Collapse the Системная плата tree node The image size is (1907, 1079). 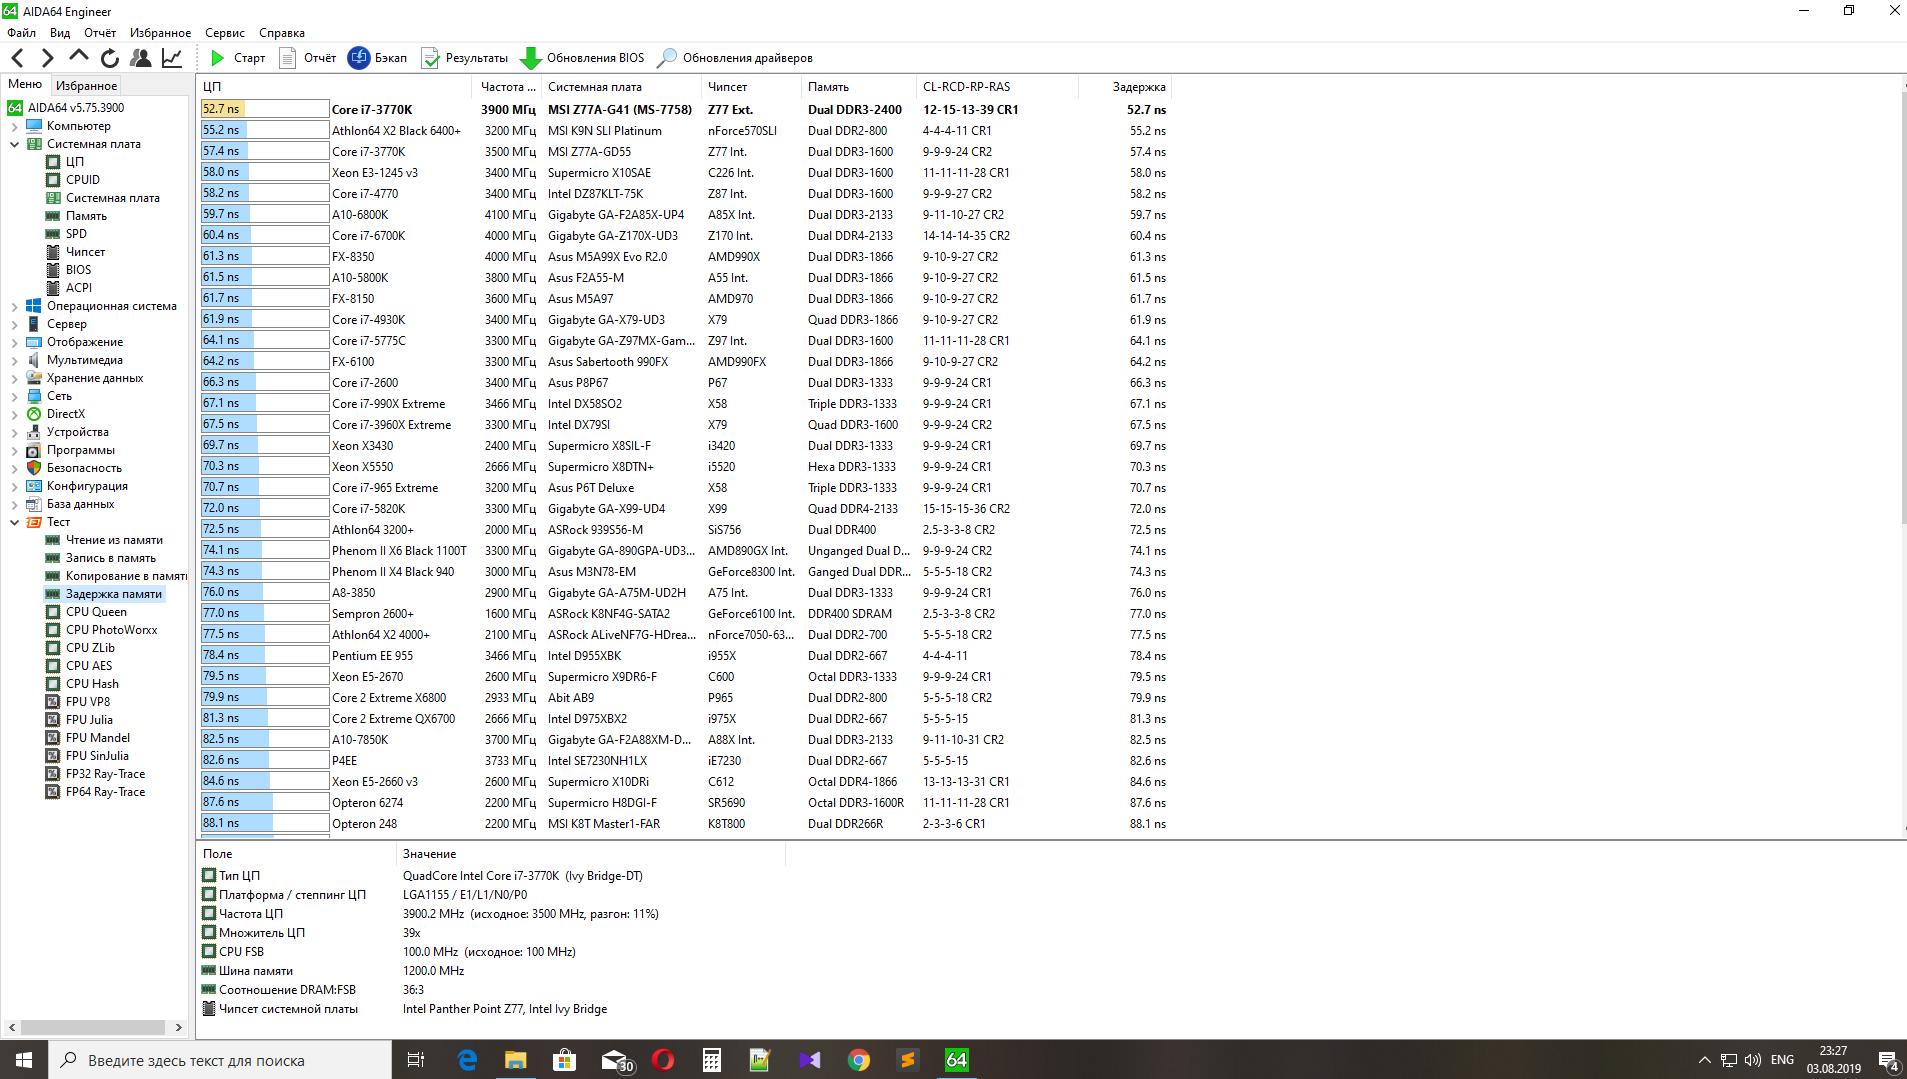click(x=15, y=144)
